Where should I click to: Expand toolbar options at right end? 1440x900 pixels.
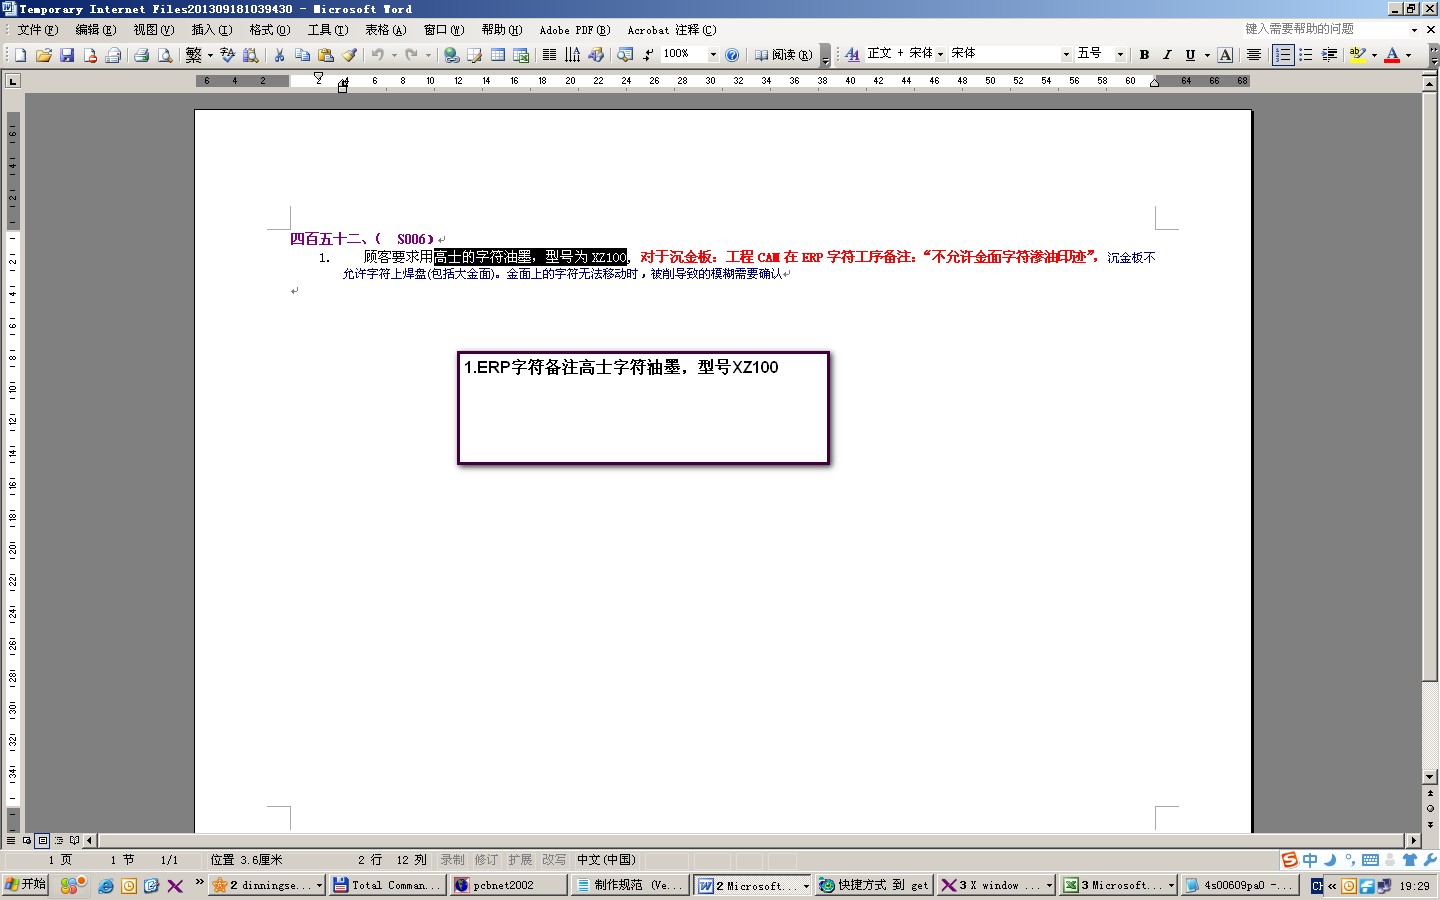(x=1432, y=55)
